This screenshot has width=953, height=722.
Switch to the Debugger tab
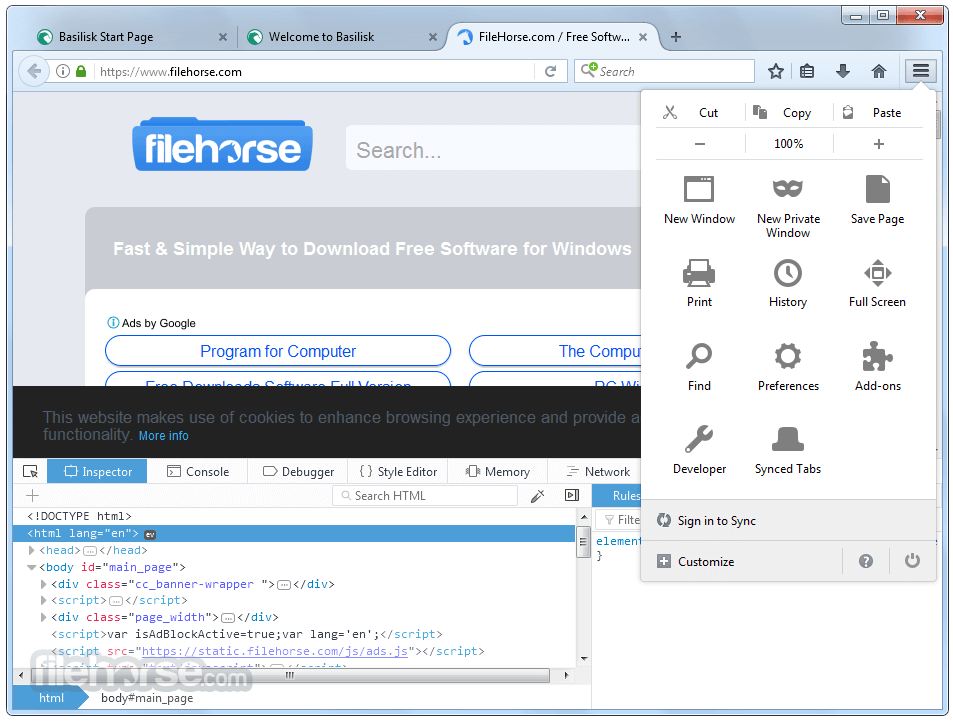click(298, 472)
